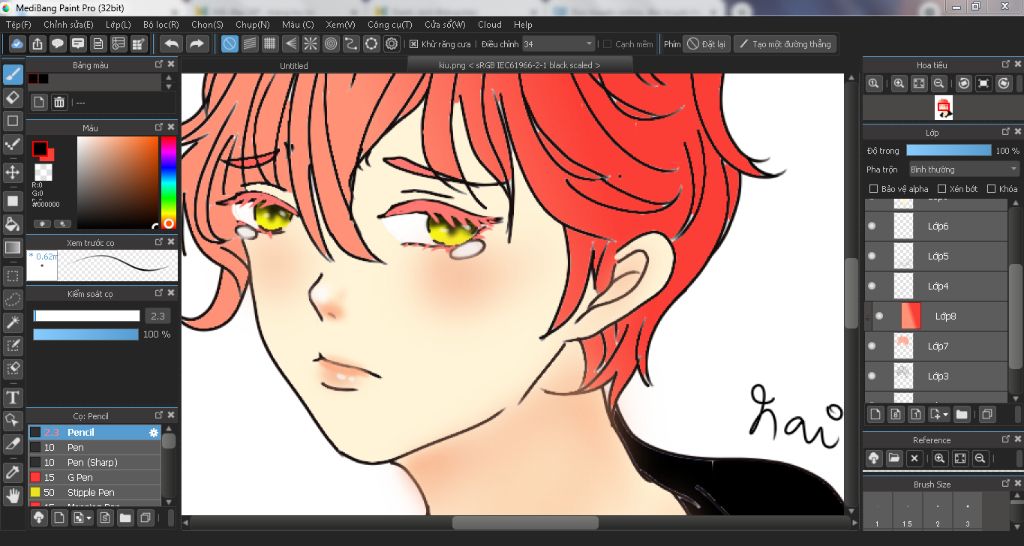Hide layer Lớp5

(x=871, y=256)
